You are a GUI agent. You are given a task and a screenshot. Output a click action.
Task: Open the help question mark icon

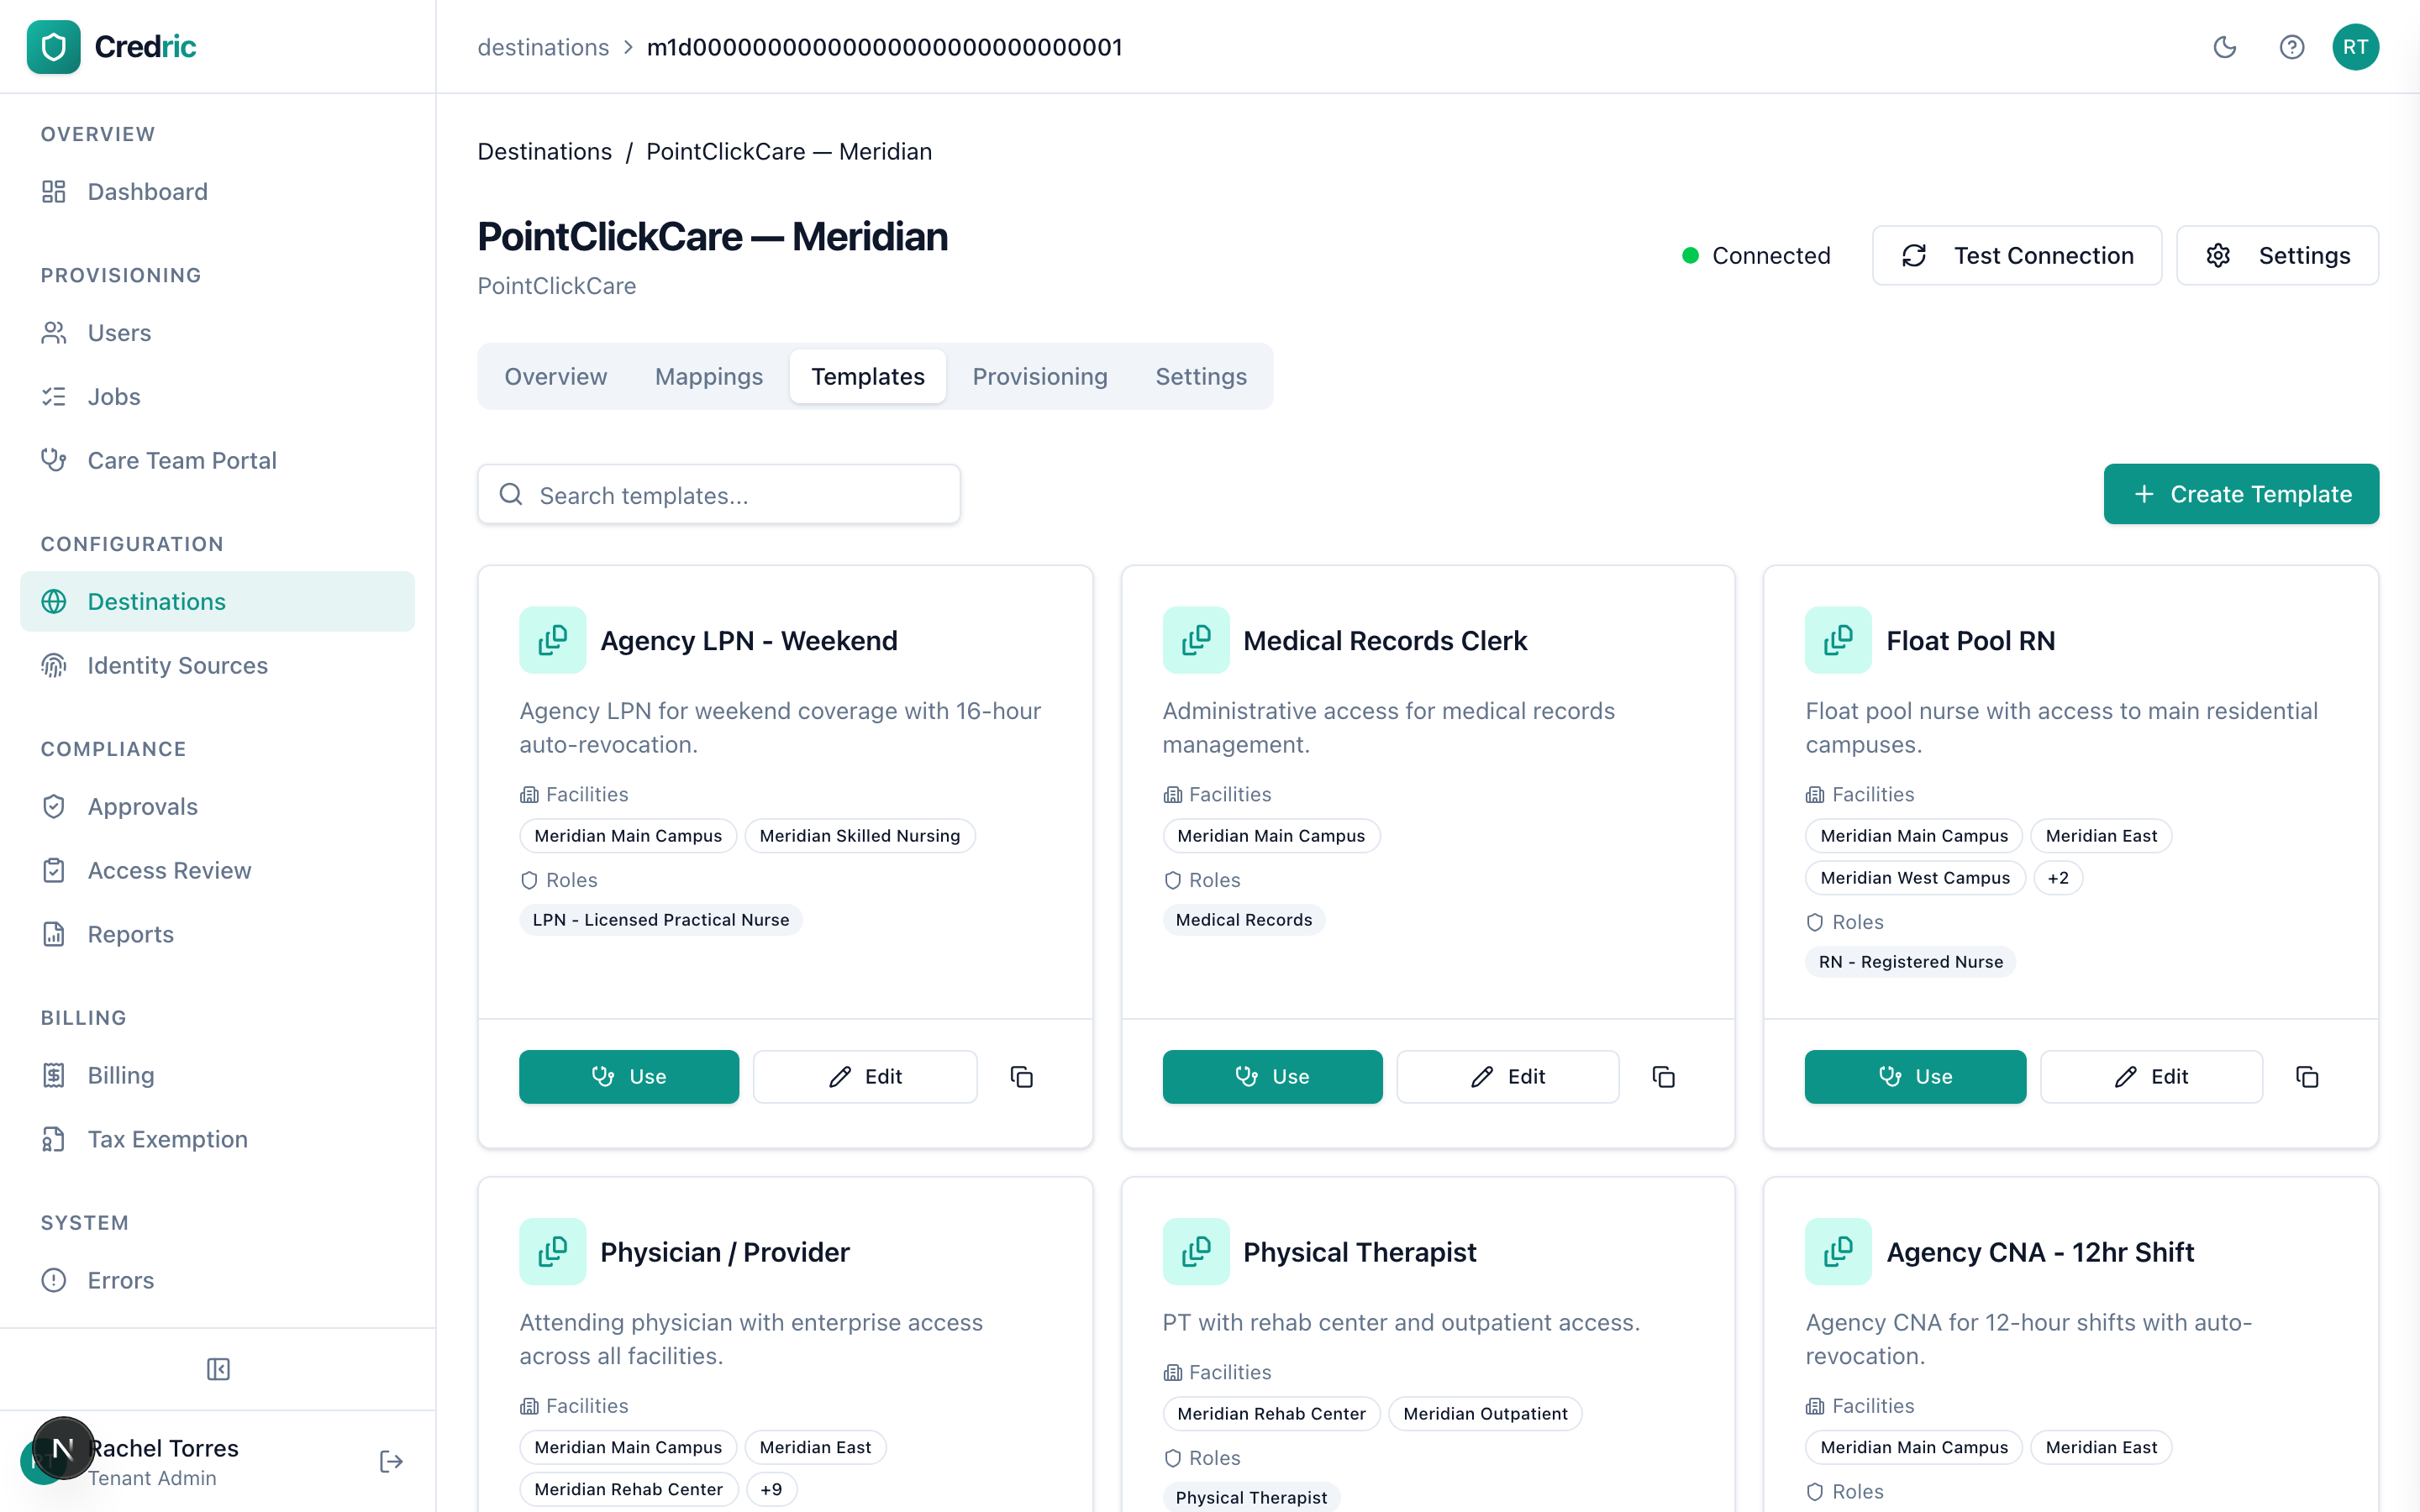click(2292, 47)
